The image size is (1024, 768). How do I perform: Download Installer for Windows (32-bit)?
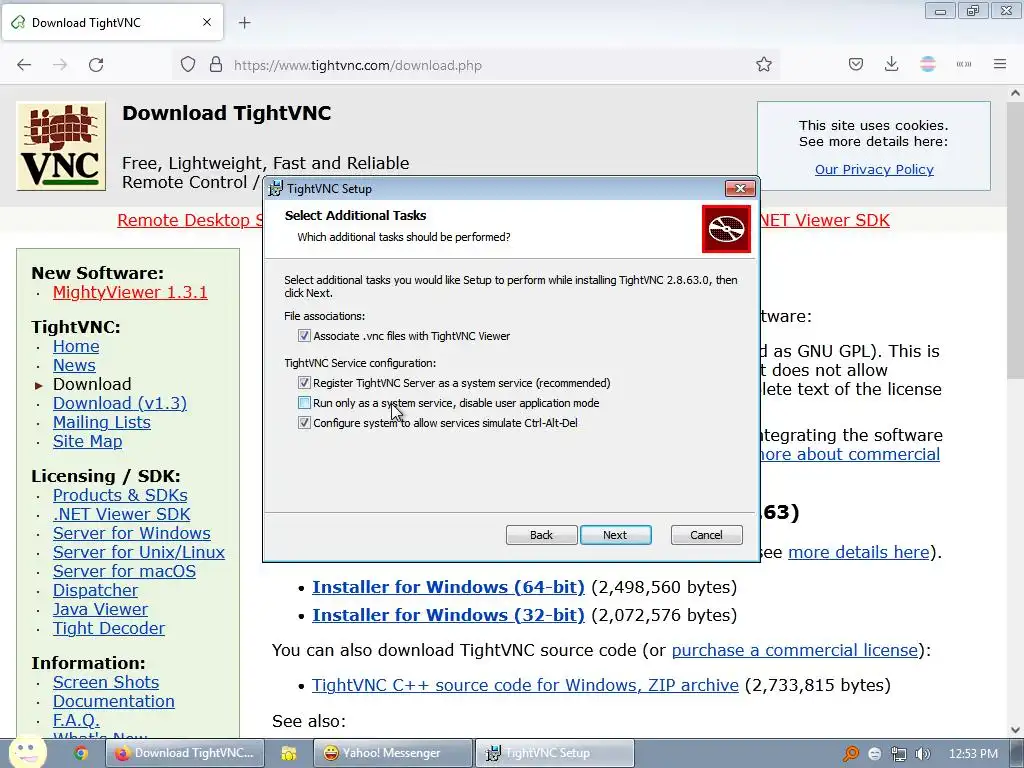[448, 615]
